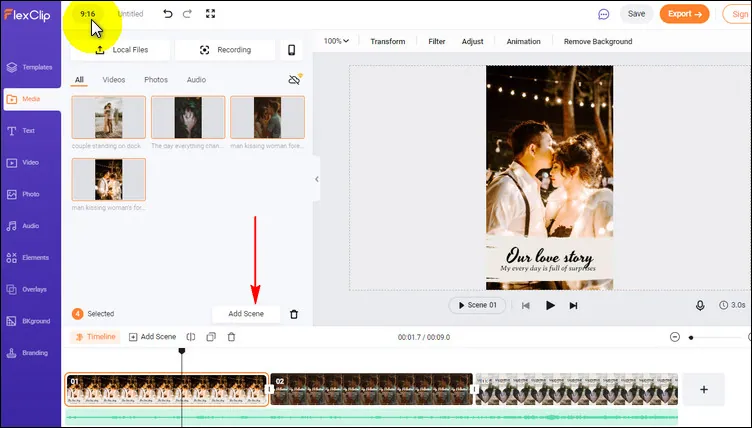Image resolution: width=752 pixels, height=428 pixels.
Task: Click the Local Files upload button
Action: click(x=120, y=50)
